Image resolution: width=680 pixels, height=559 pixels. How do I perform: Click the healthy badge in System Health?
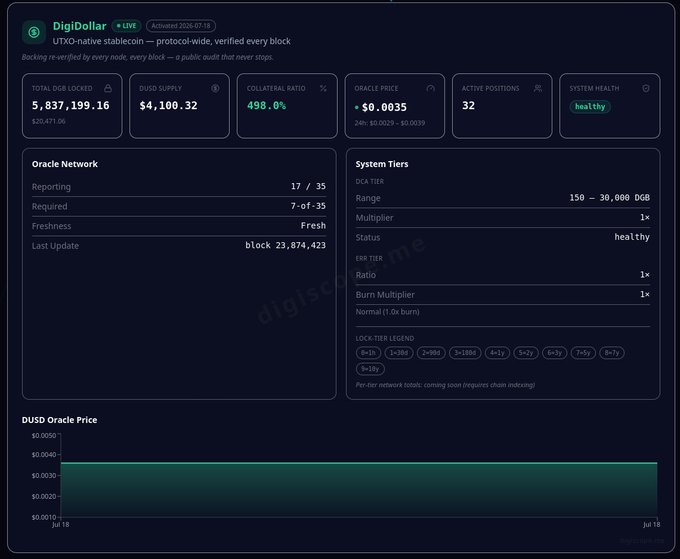pyautogui.click(x=590, y=107)
